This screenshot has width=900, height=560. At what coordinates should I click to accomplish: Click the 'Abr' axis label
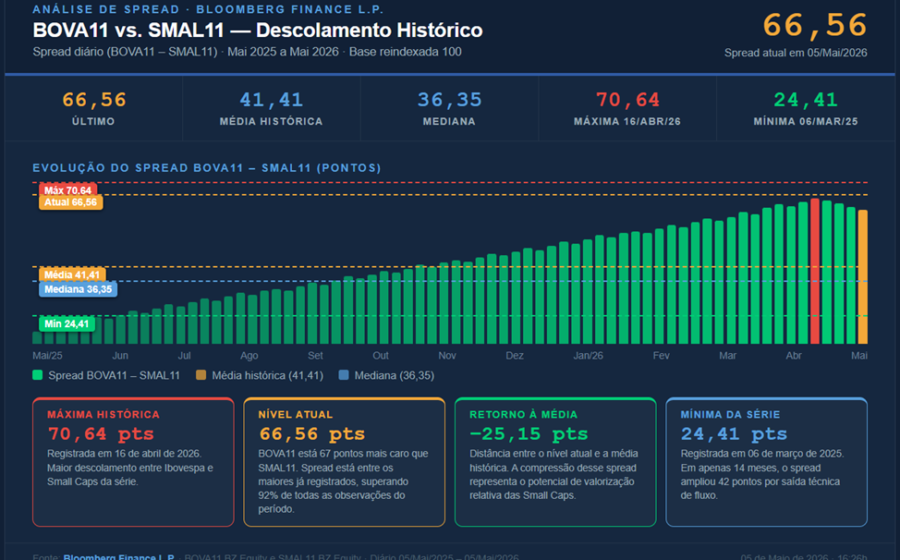(x=794, y=356)
